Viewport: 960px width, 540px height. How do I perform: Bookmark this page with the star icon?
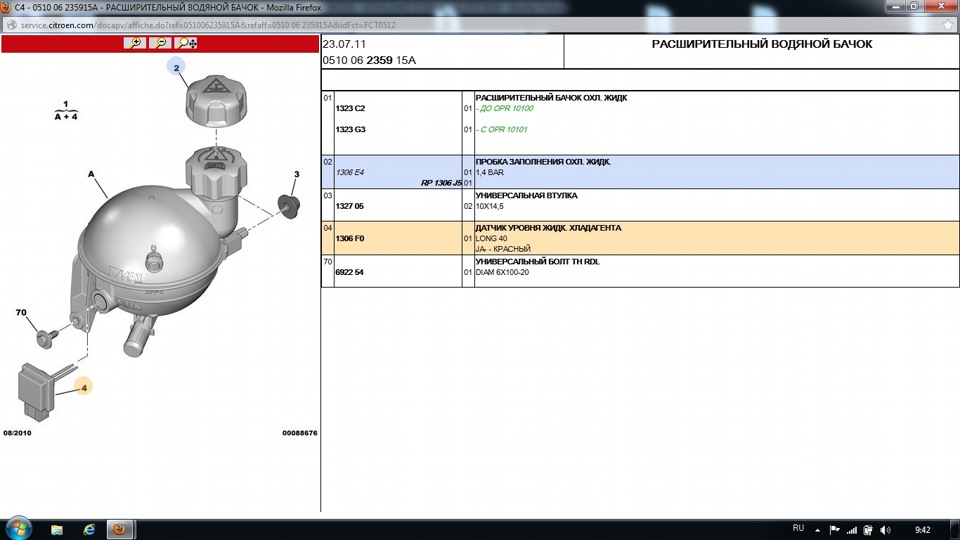pos(948,24)
